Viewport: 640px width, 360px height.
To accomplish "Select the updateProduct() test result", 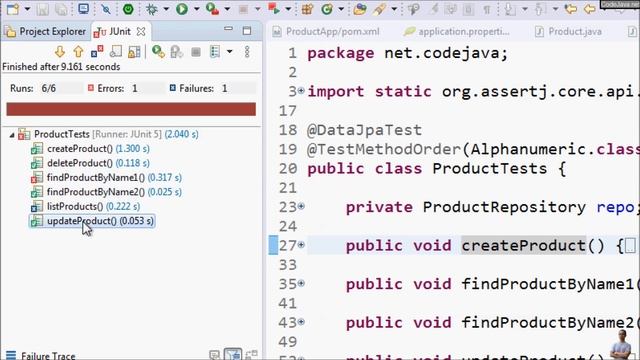I will 93,221.
